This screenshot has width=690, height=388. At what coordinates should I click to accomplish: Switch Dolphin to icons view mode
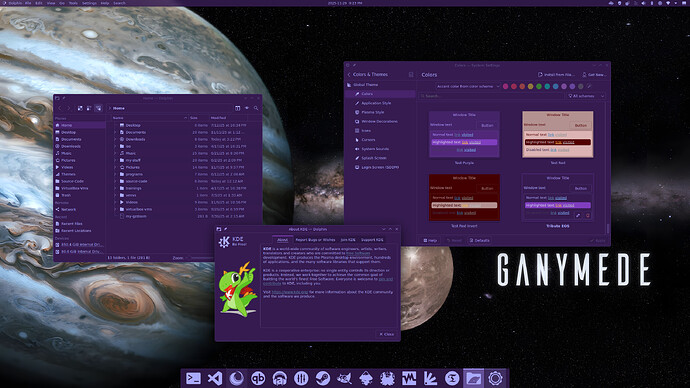tap(80, 108)
